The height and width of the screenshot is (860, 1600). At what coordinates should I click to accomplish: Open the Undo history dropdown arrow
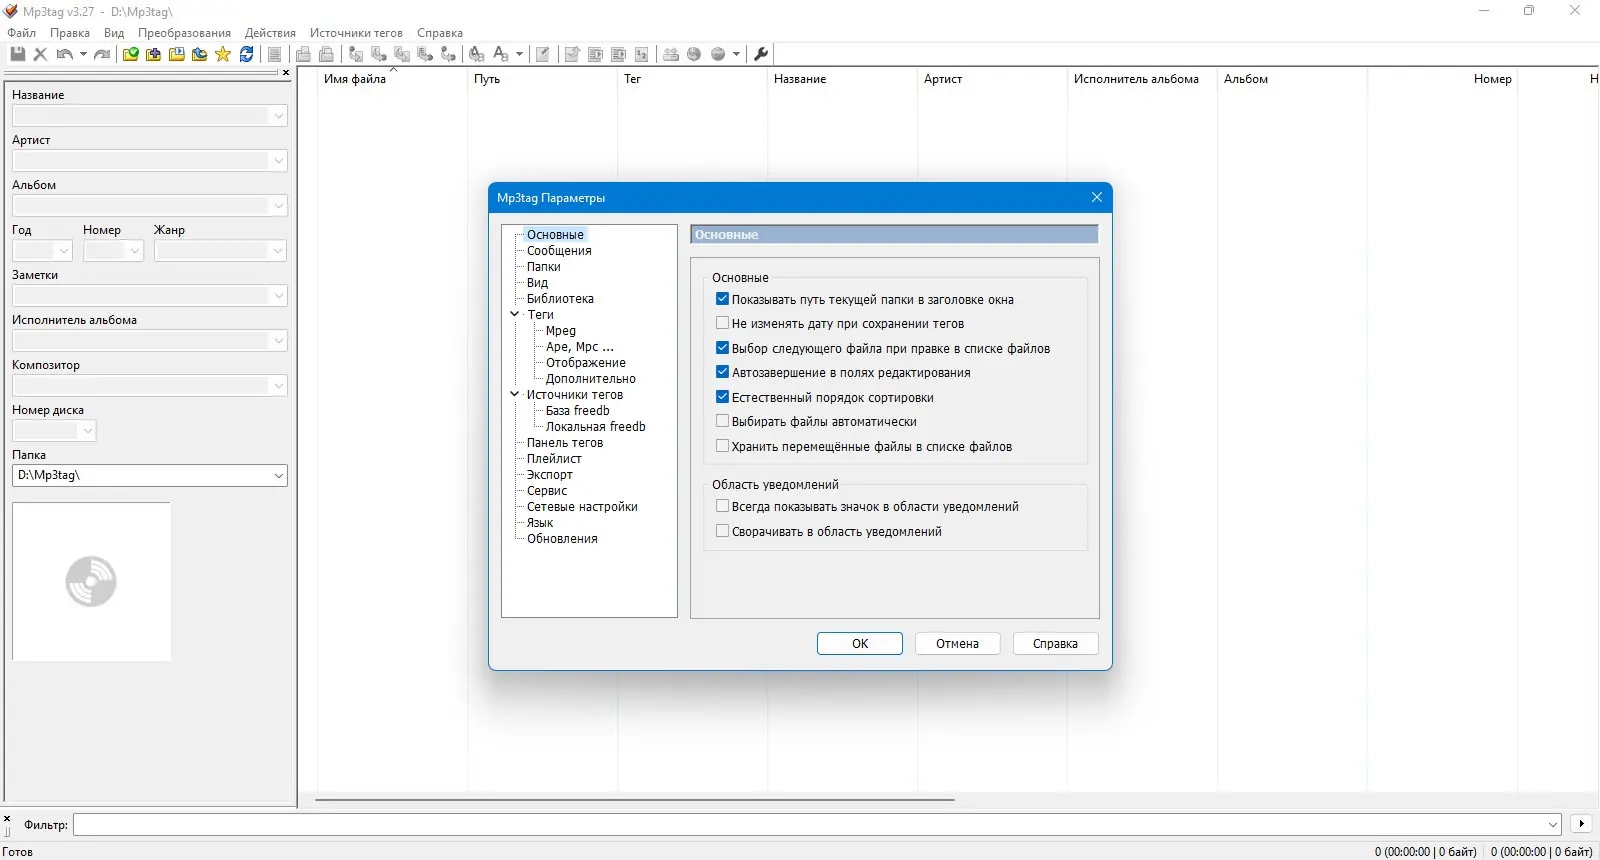click(83, 54)
